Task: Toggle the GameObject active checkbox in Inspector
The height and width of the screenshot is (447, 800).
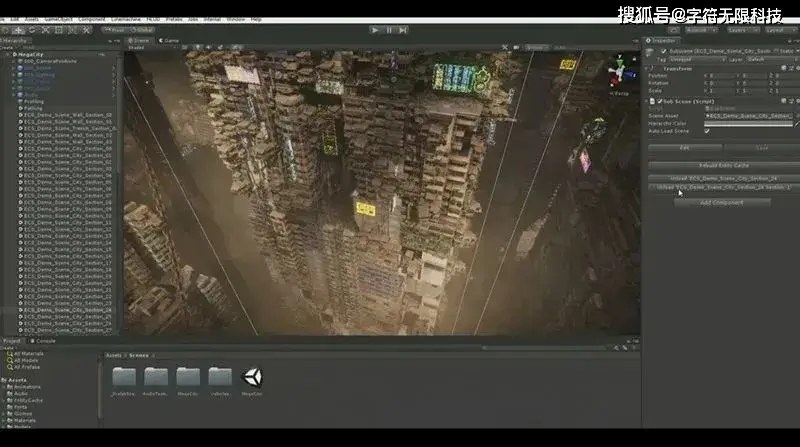Action: click(663, 52)
